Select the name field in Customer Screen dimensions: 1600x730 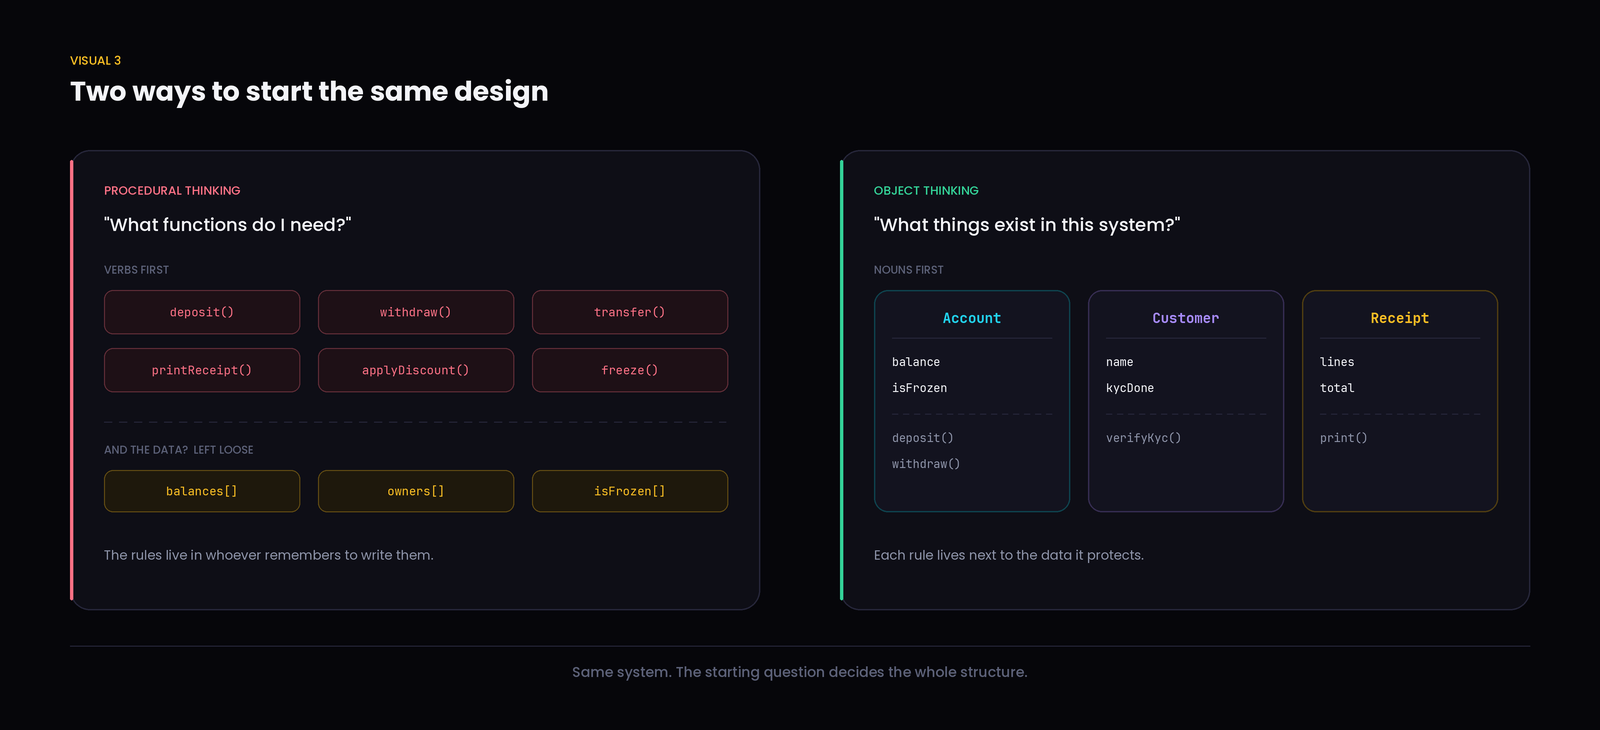click(1120, 362)
